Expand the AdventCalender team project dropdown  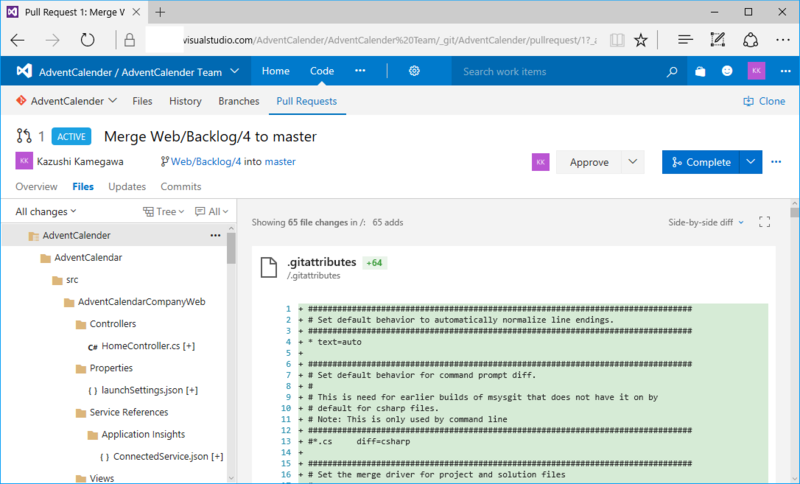click(x=235, y=71)
